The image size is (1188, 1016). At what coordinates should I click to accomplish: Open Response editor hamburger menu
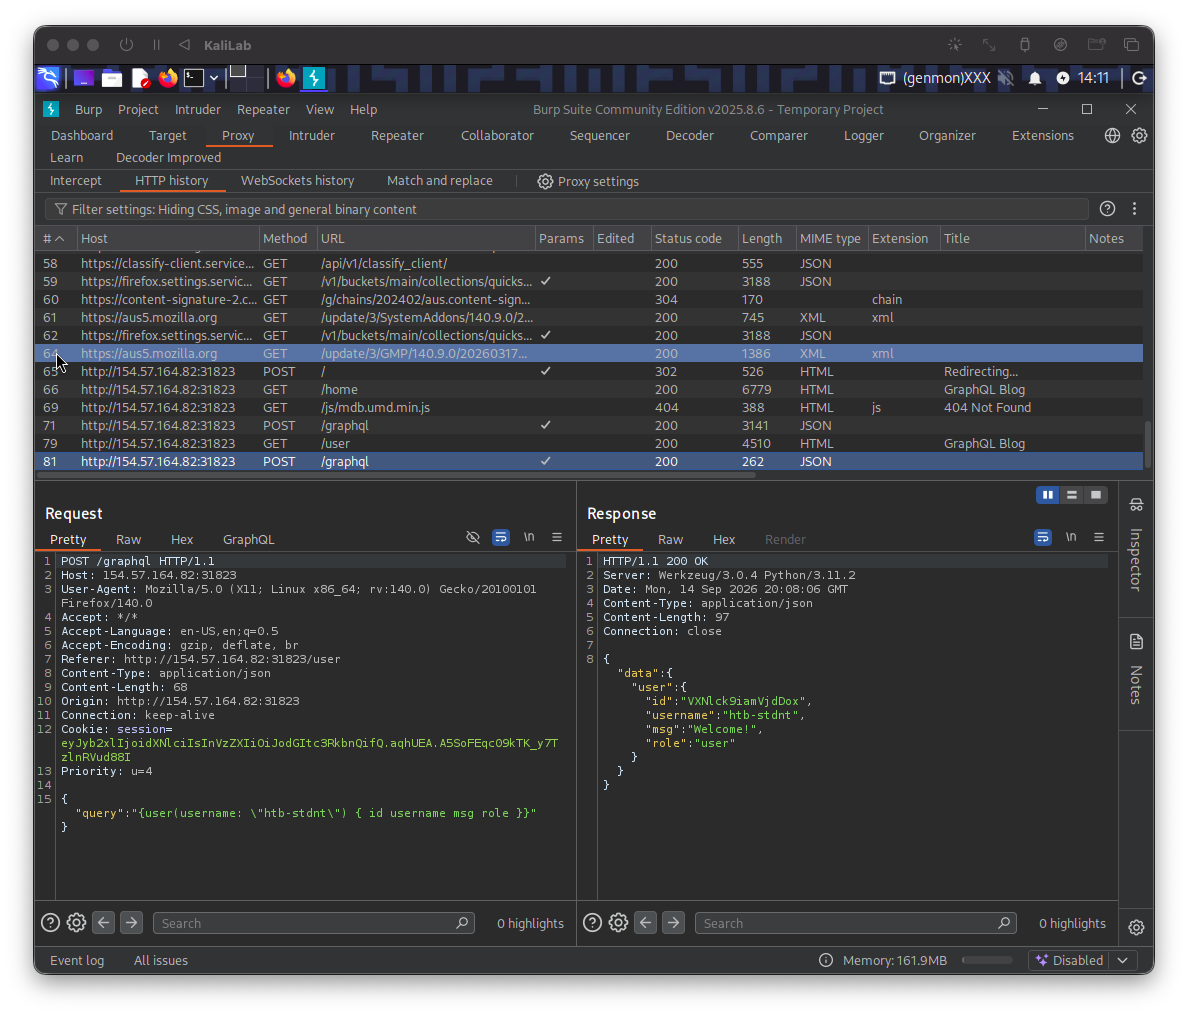(1099, 537)
